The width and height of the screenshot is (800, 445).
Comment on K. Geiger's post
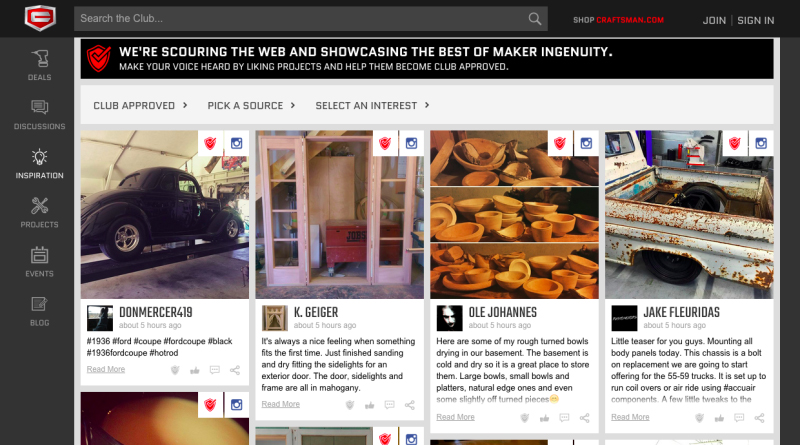[x=389, y=405]
